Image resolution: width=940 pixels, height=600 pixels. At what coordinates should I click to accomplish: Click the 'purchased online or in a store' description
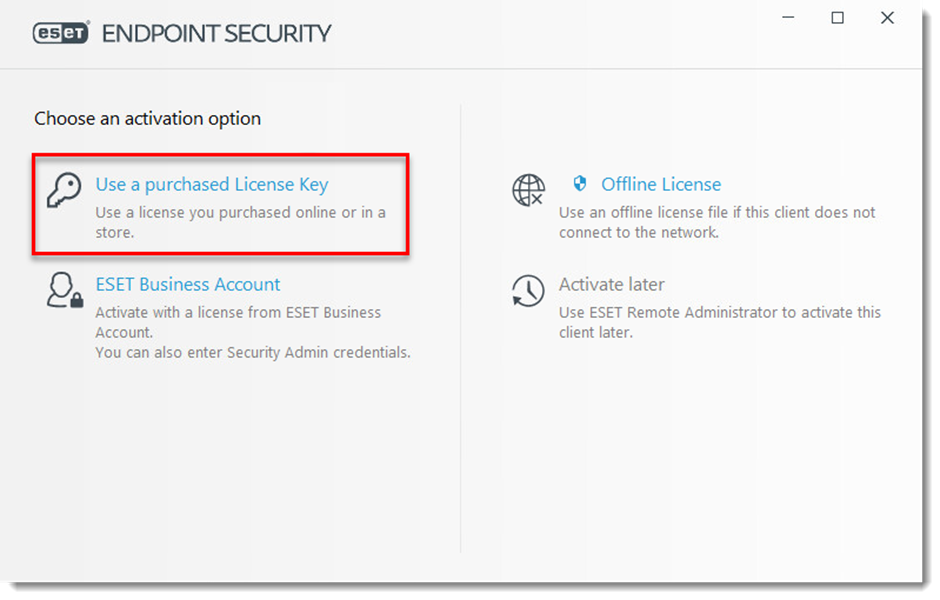click(240, 222)
